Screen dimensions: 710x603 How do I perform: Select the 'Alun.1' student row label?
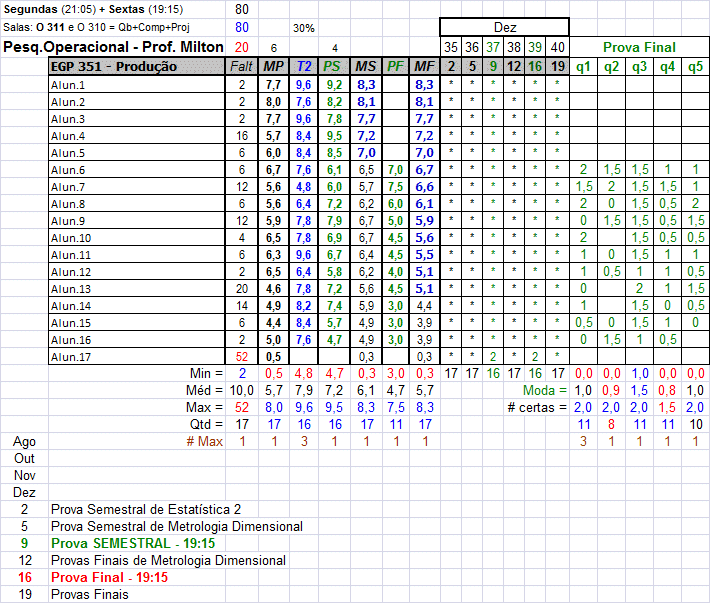68,85
